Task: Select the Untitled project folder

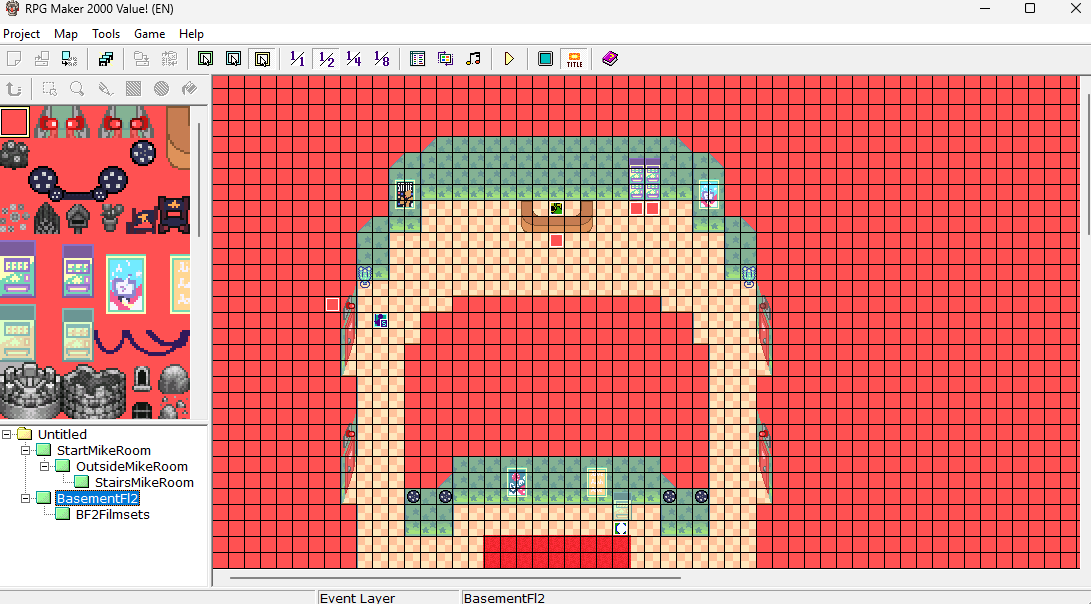Action: tap(62, 434)
